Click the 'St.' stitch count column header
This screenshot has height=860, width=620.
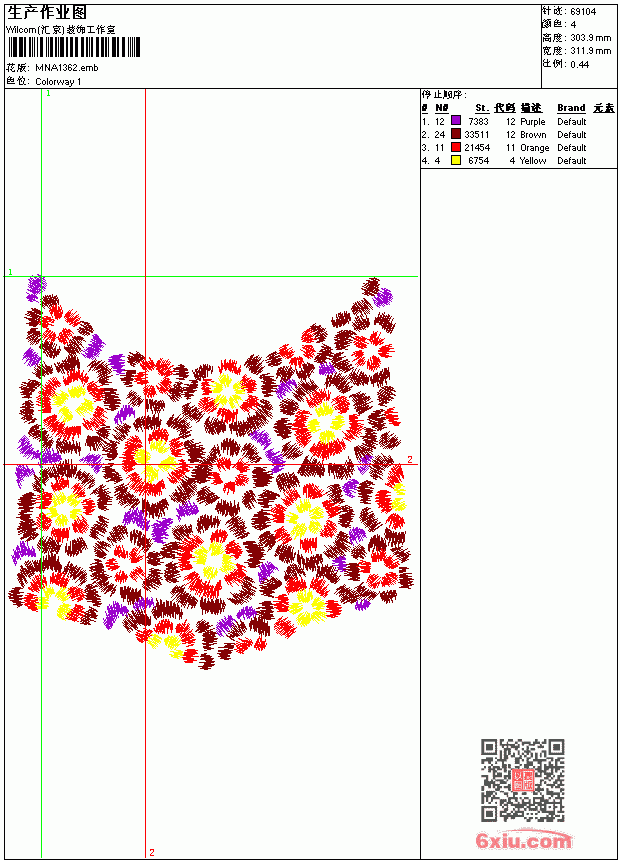(482, 108)
